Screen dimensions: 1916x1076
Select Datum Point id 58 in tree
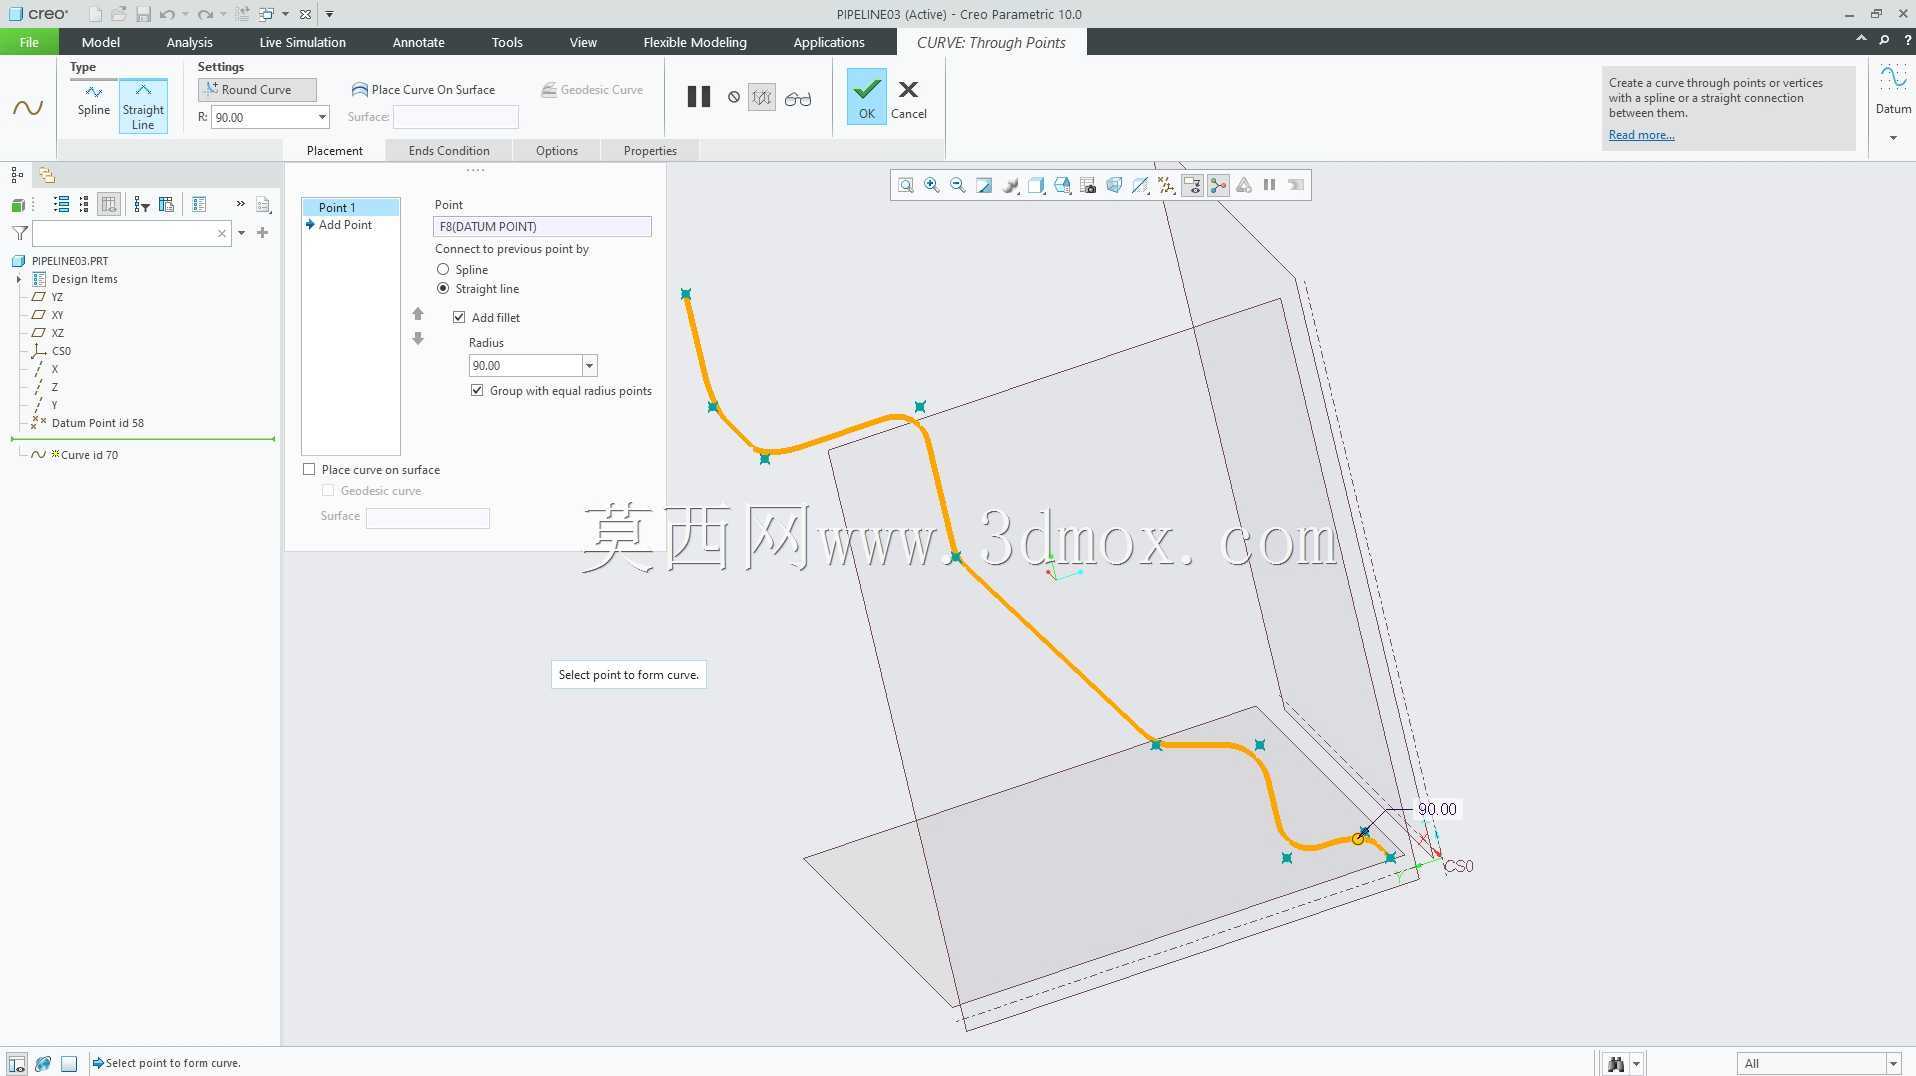point(97,423)
